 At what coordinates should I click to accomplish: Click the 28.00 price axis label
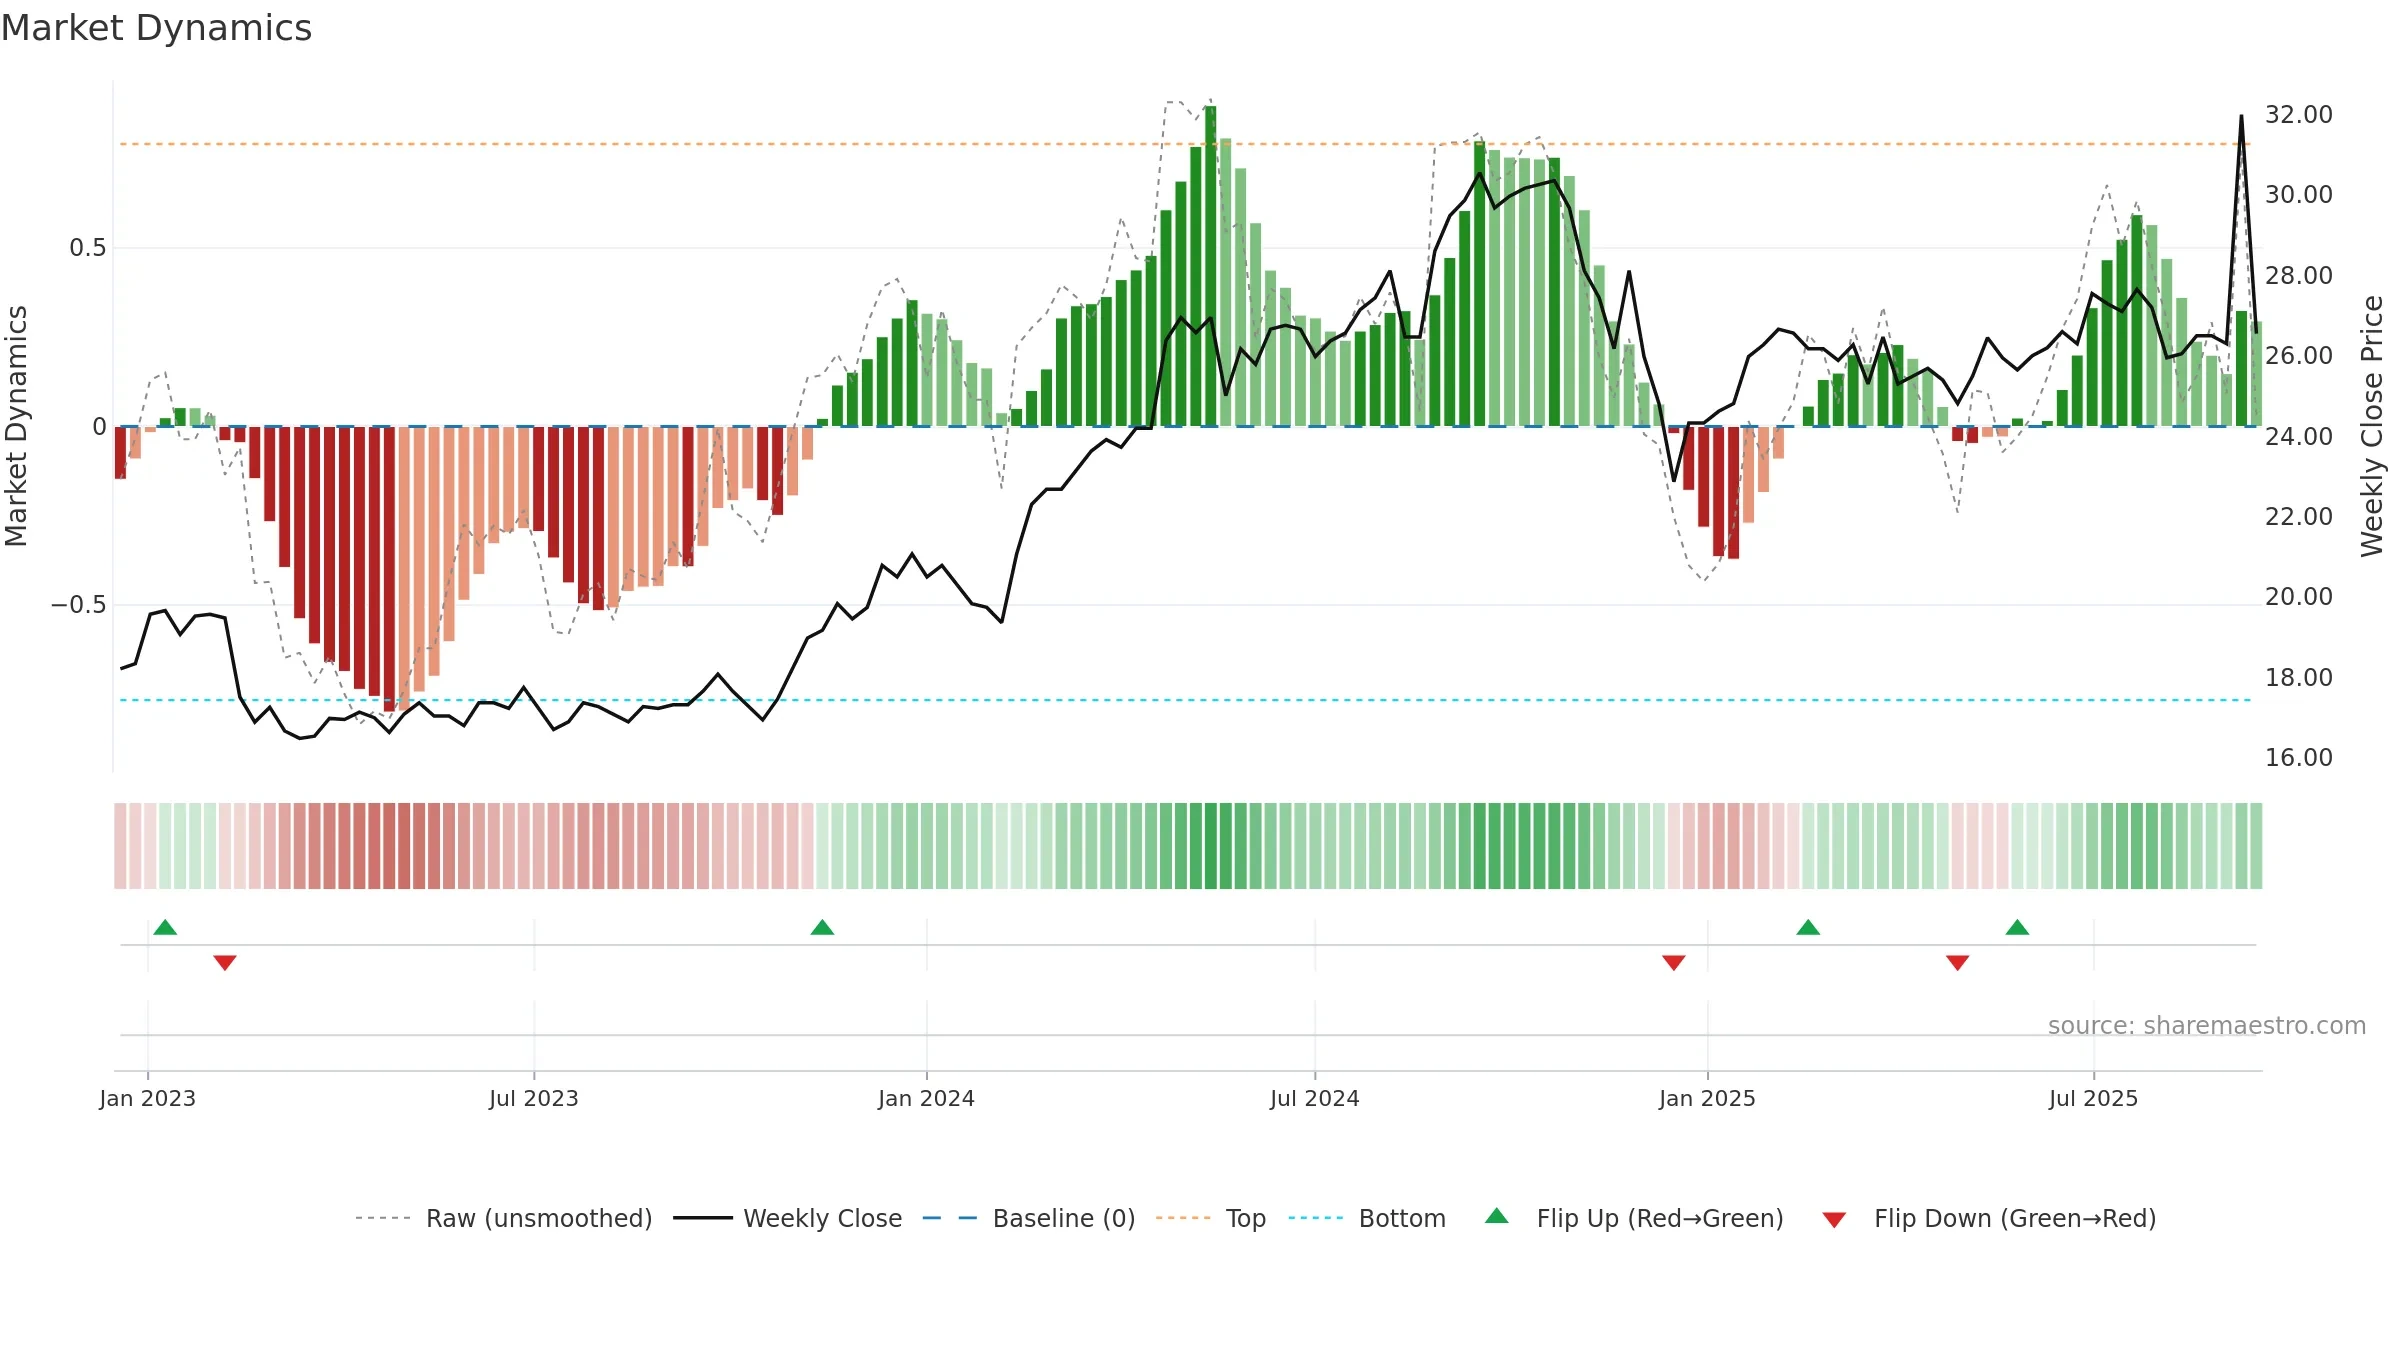click(x=2299, y=275)
